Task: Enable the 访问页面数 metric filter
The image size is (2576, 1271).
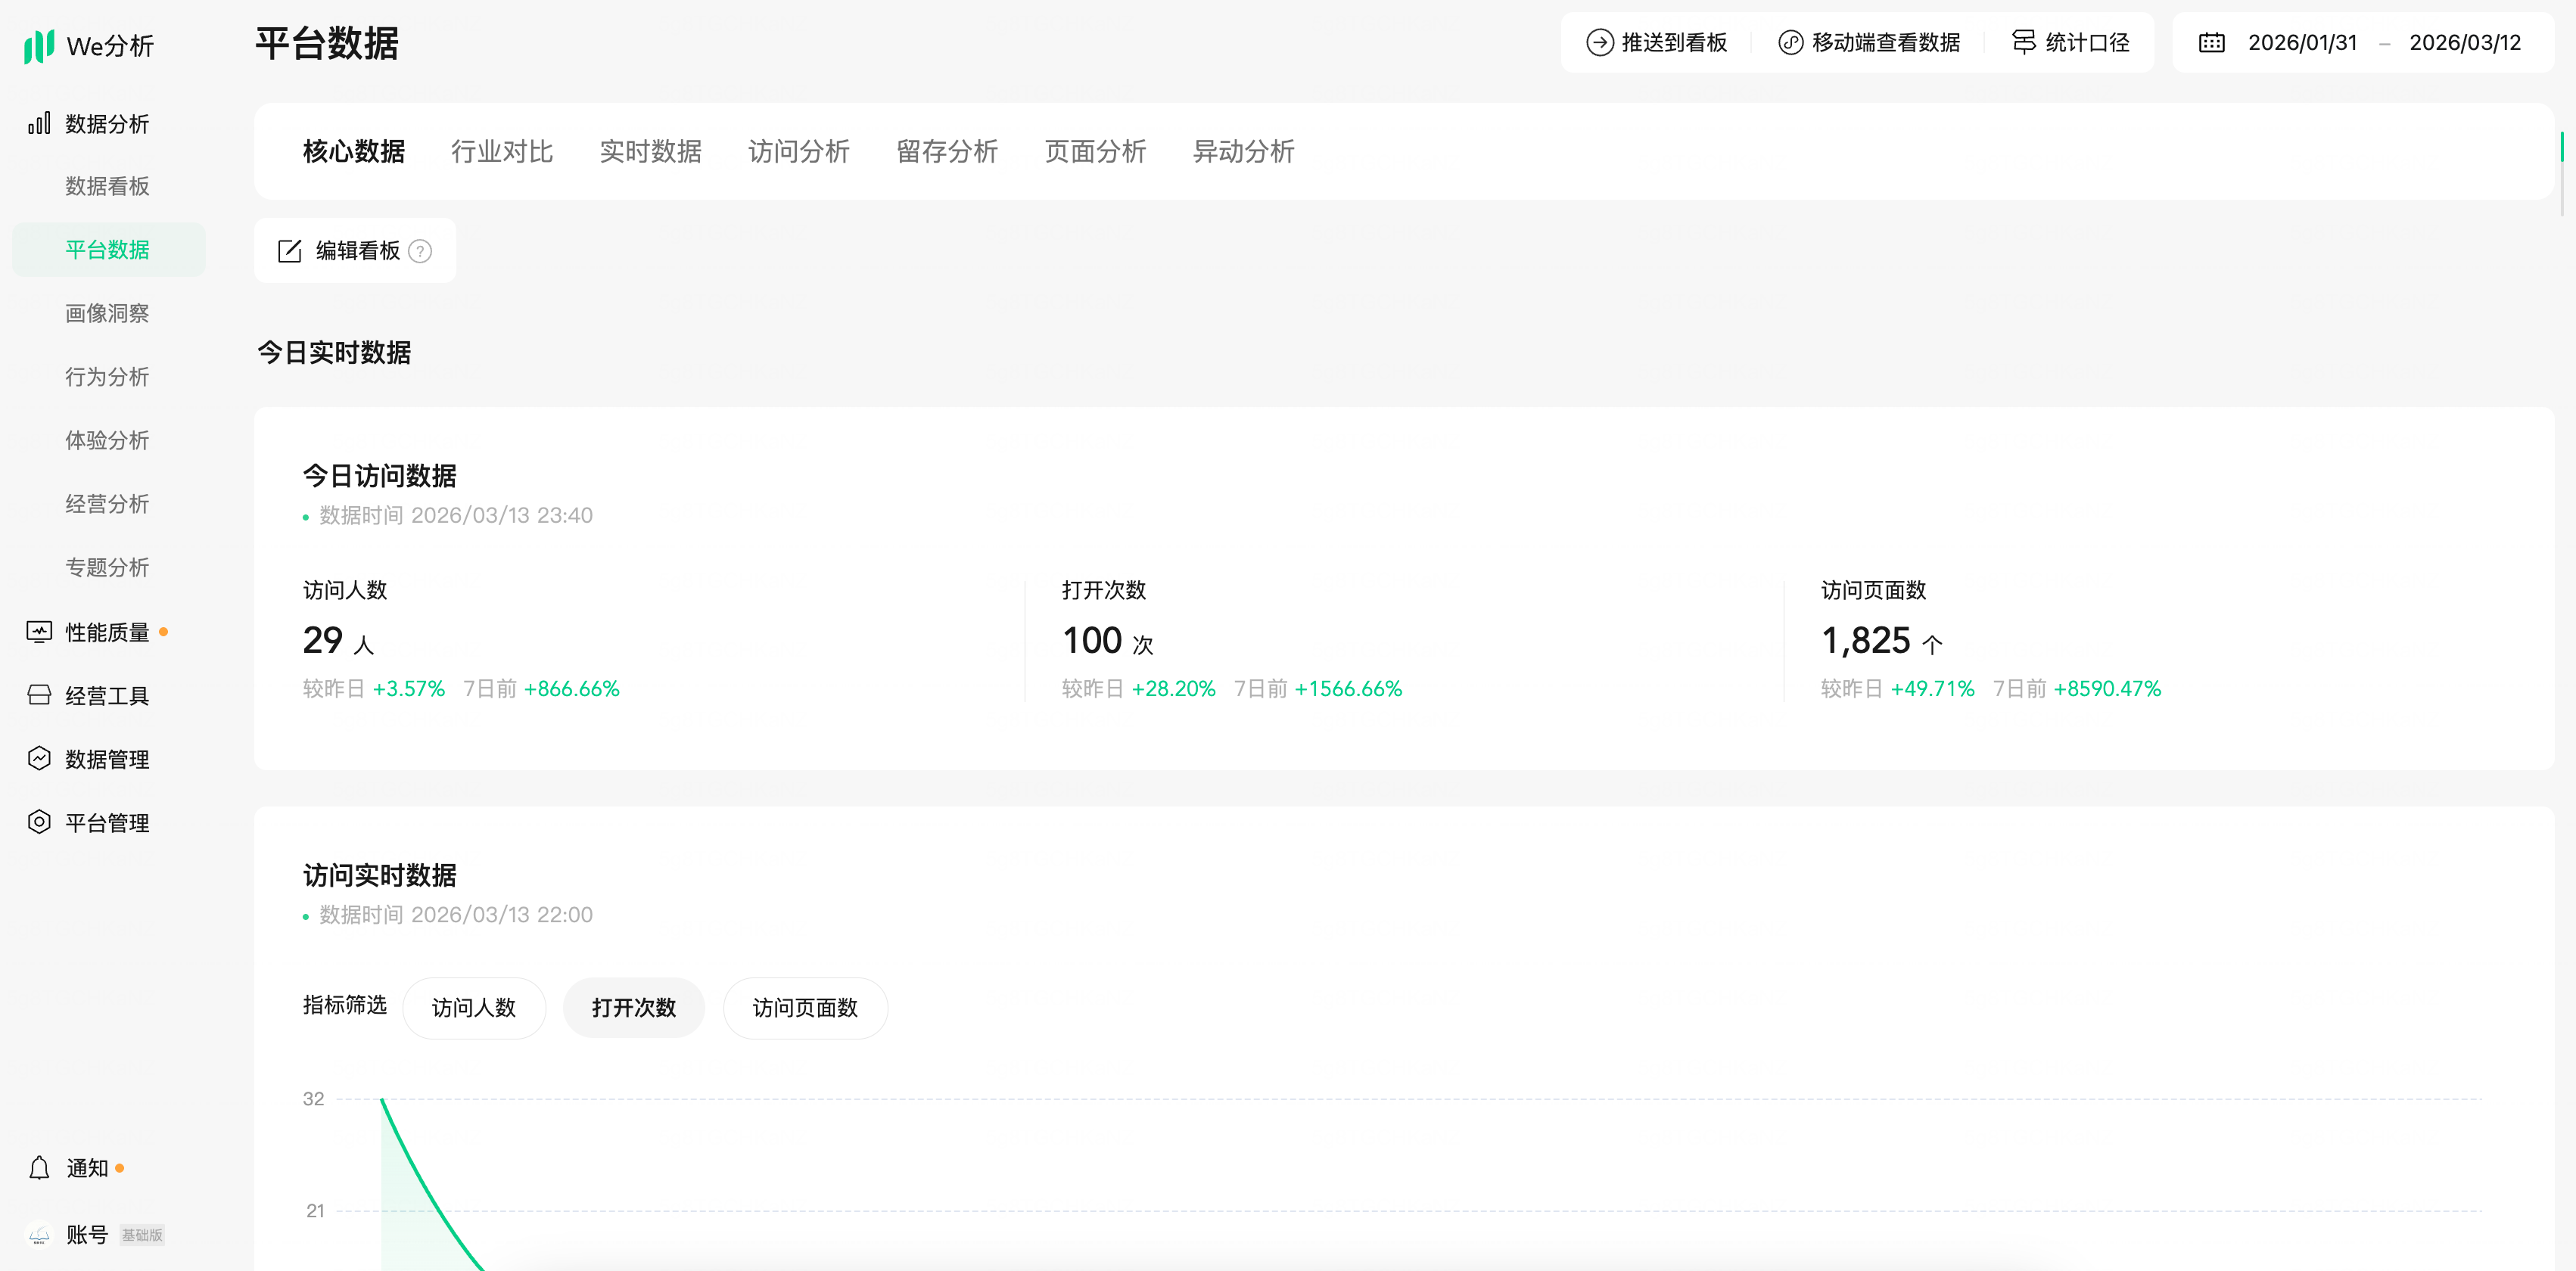Action: point(804,1008)
